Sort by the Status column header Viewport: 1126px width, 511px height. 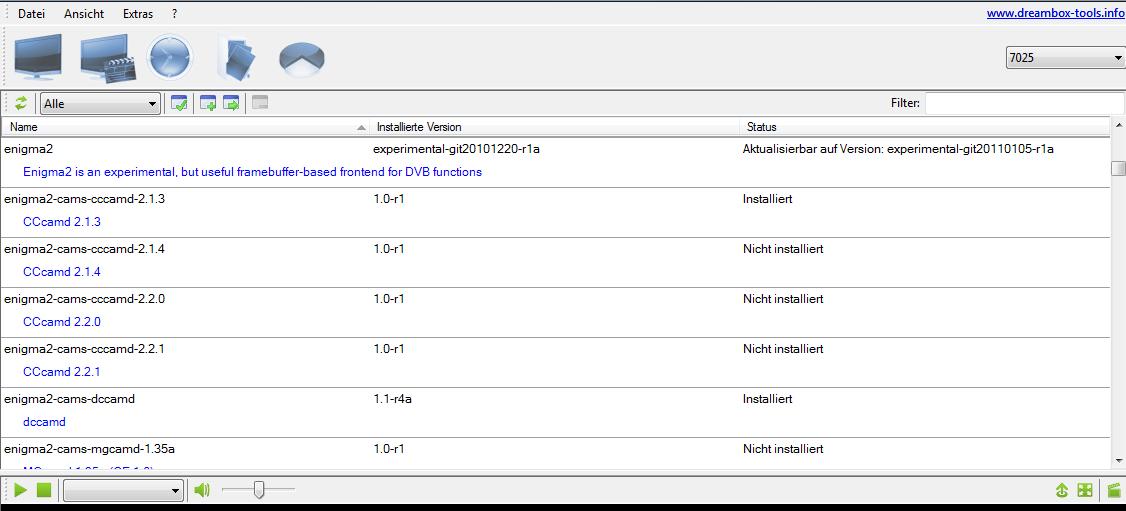pos(925,127)
